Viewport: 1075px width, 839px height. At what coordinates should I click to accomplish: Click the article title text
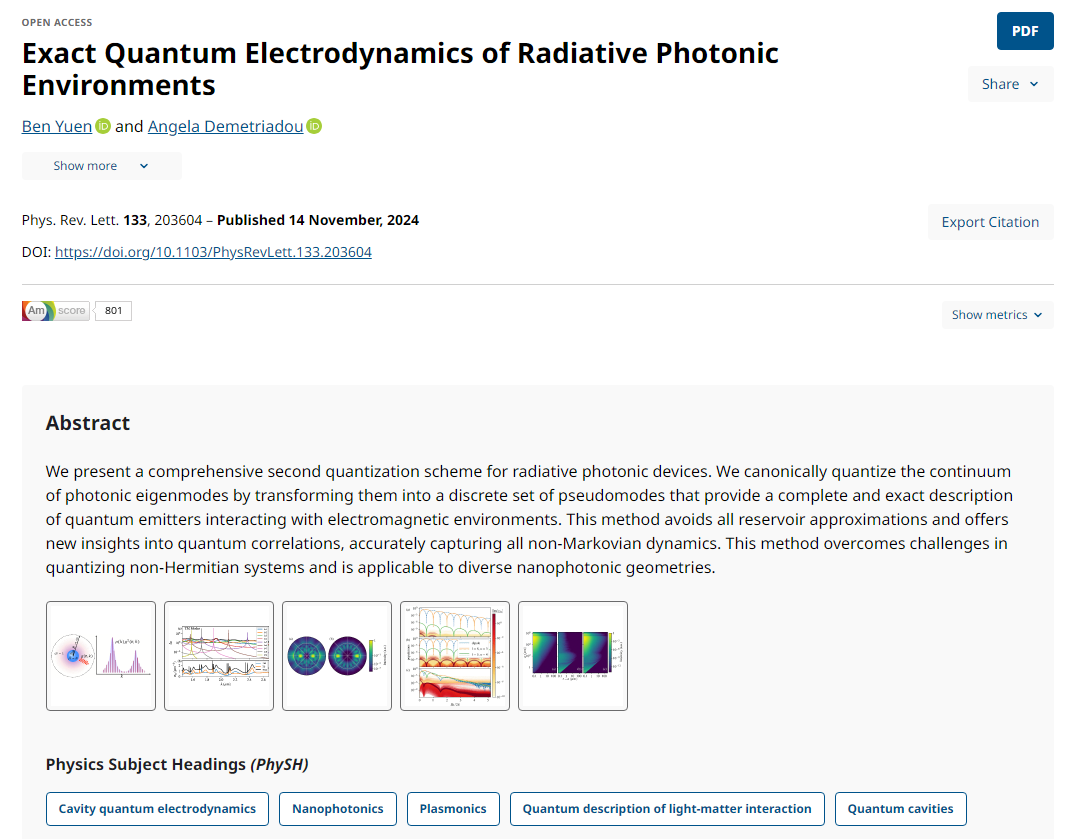pyautogui.click(x=400, y=69)
